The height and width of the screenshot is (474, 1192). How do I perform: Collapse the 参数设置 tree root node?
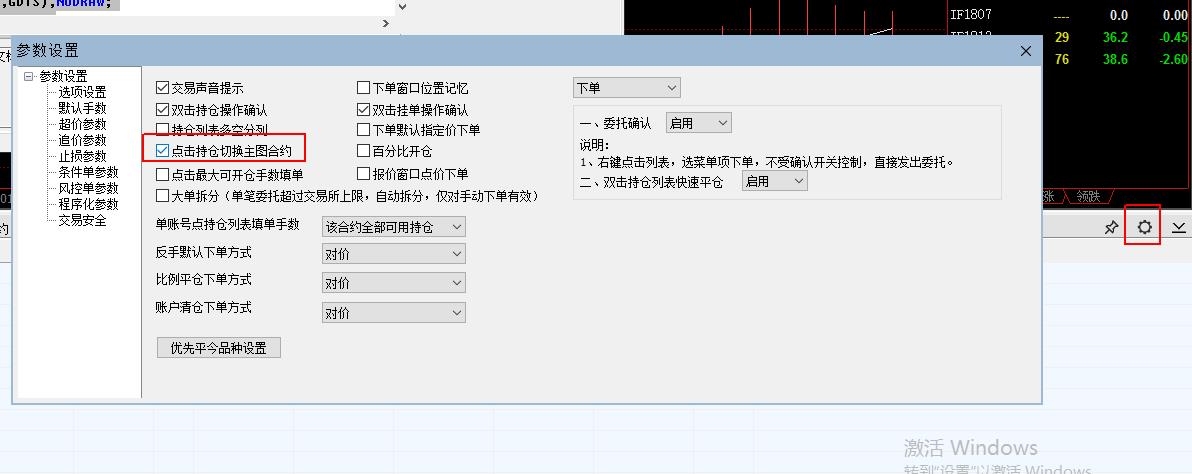click(29, 76)
